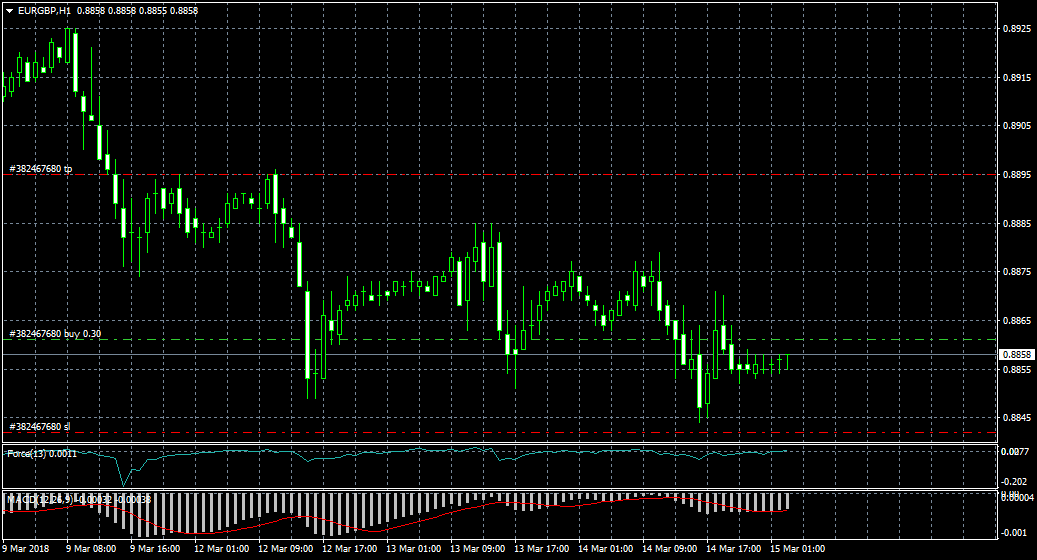Click the current price tag 0.8858
Screen dimensions: 1037x560
(x=1016, y=355)
